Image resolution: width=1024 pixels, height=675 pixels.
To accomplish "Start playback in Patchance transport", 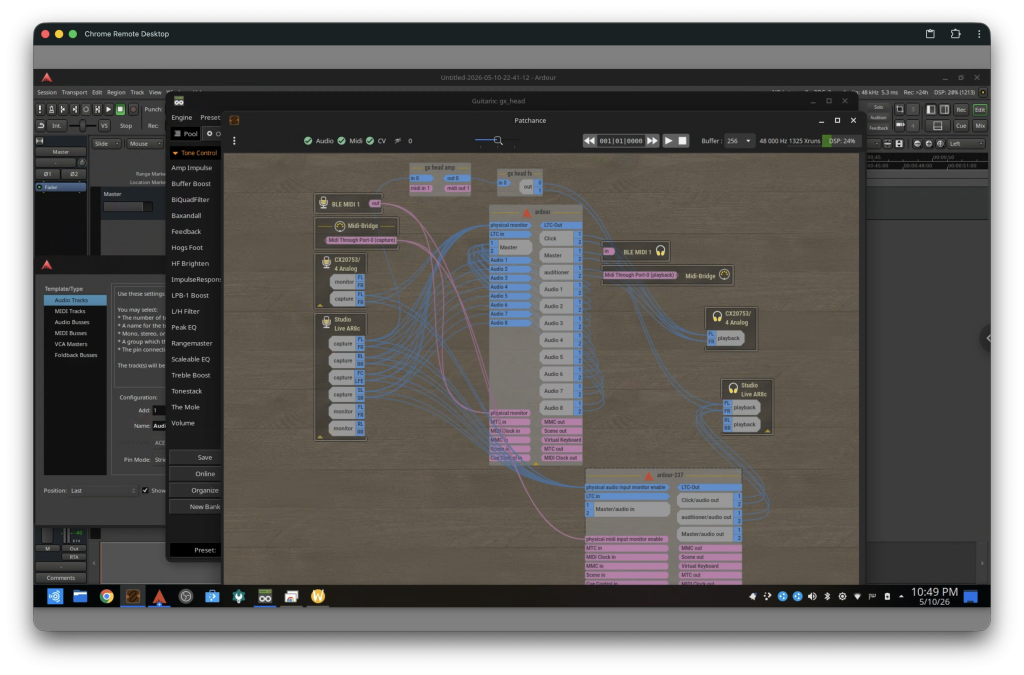I will click(668, 140).
